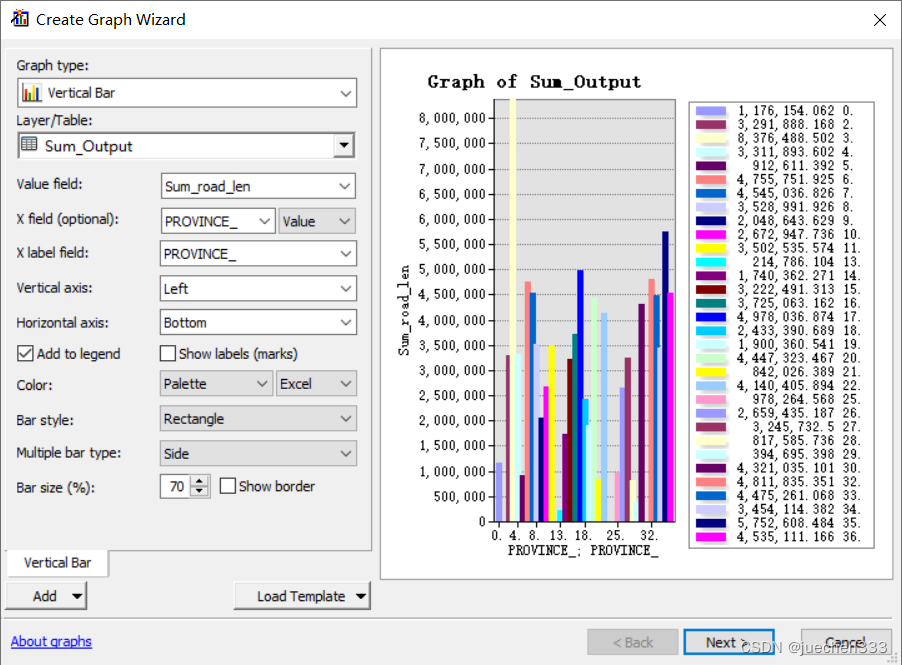
Task: Click the tallest pale yellow bar in the chart
Action: [513, 310]
